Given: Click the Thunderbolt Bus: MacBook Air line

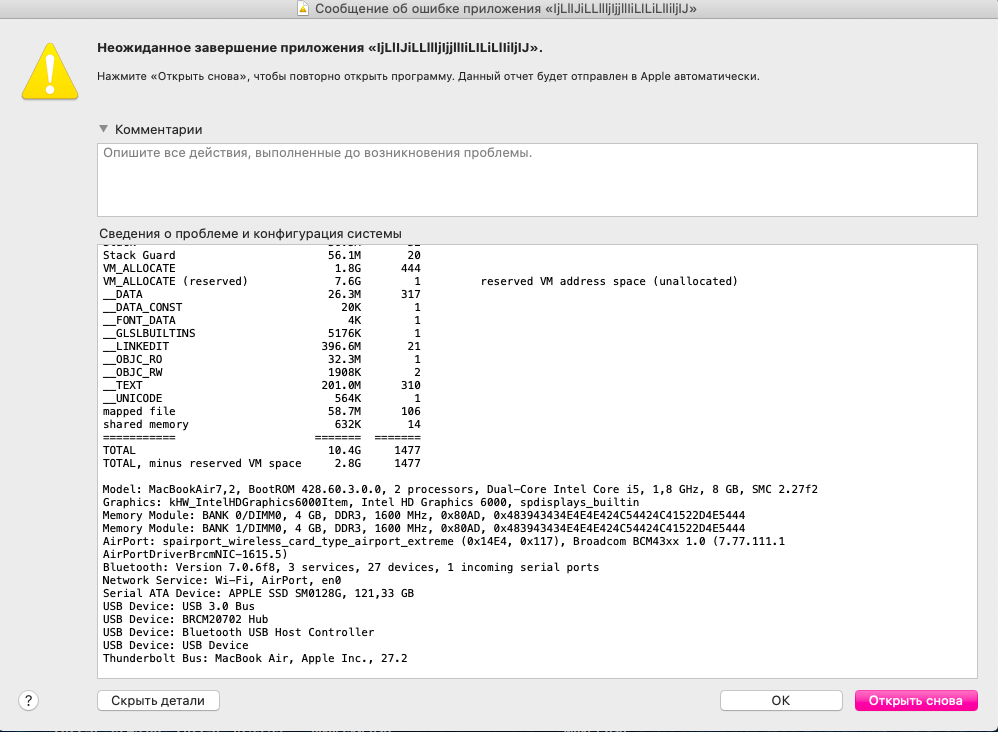Looking at the screenshot, I should (x=255, y=659).
